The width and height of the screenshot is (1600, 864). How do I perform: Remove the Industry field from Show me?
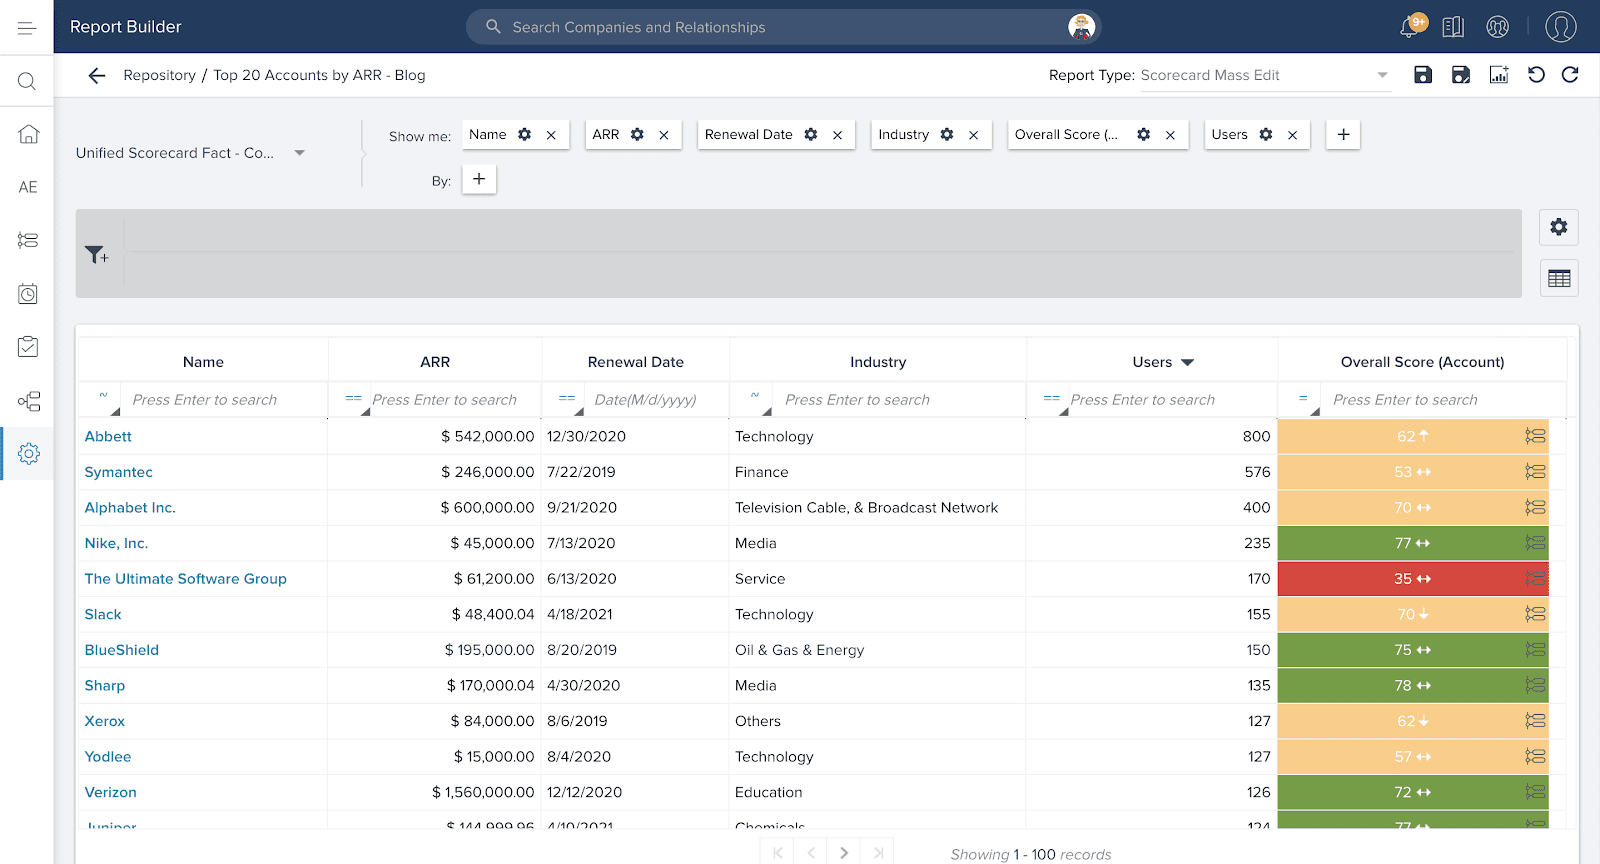973,135
